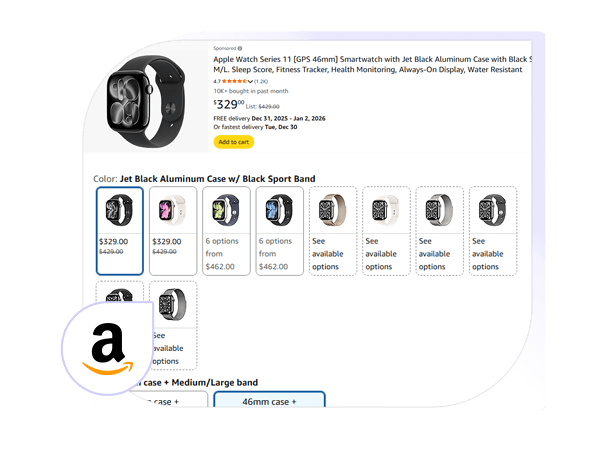Select Jet Black case with Black Sport Band swatch

coord(120,231)
